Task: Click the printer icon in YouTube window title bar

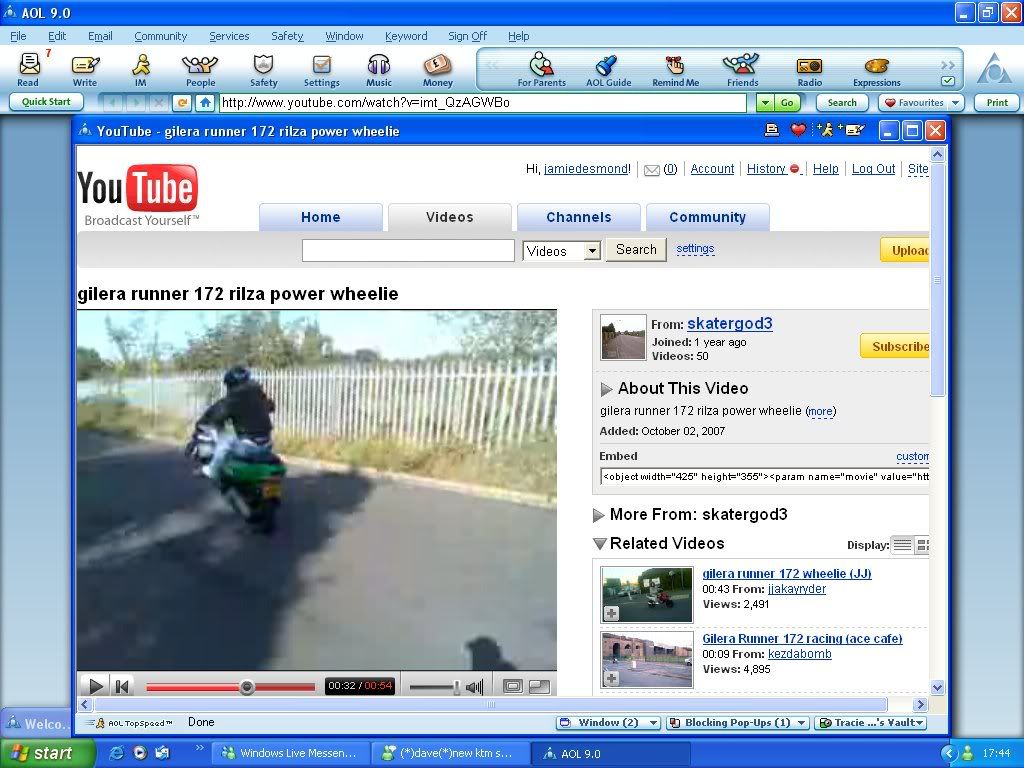Action: tap(771, 130)
